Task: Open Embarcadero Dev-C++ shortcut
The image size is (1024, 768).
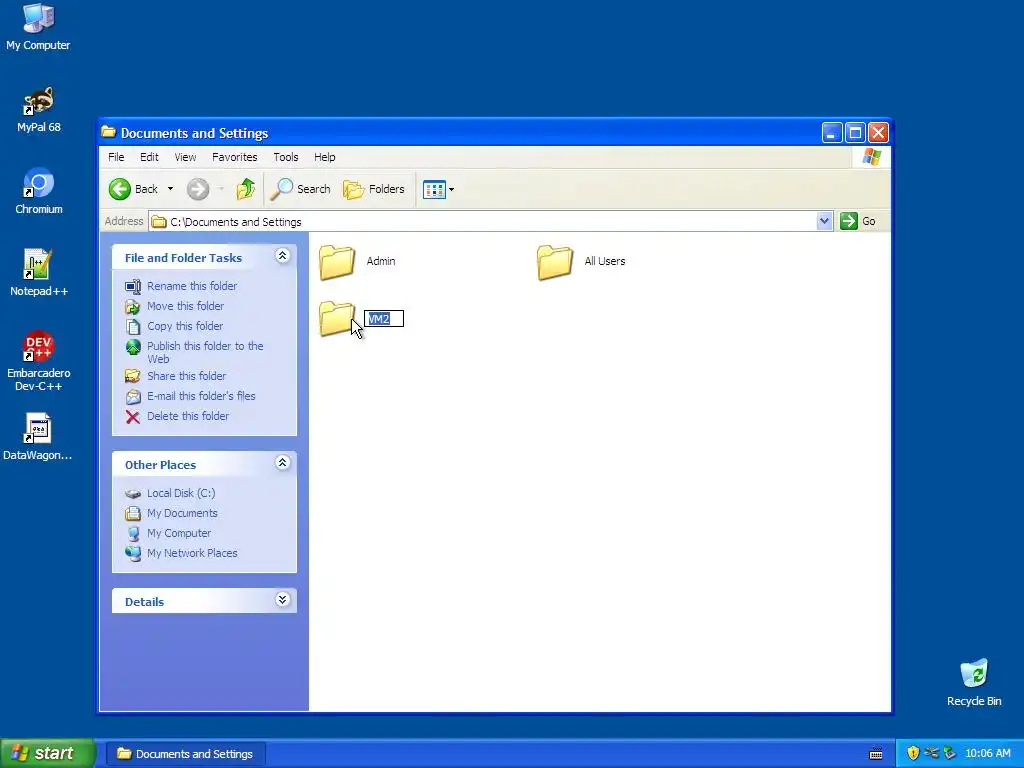Action: point(39,361)
